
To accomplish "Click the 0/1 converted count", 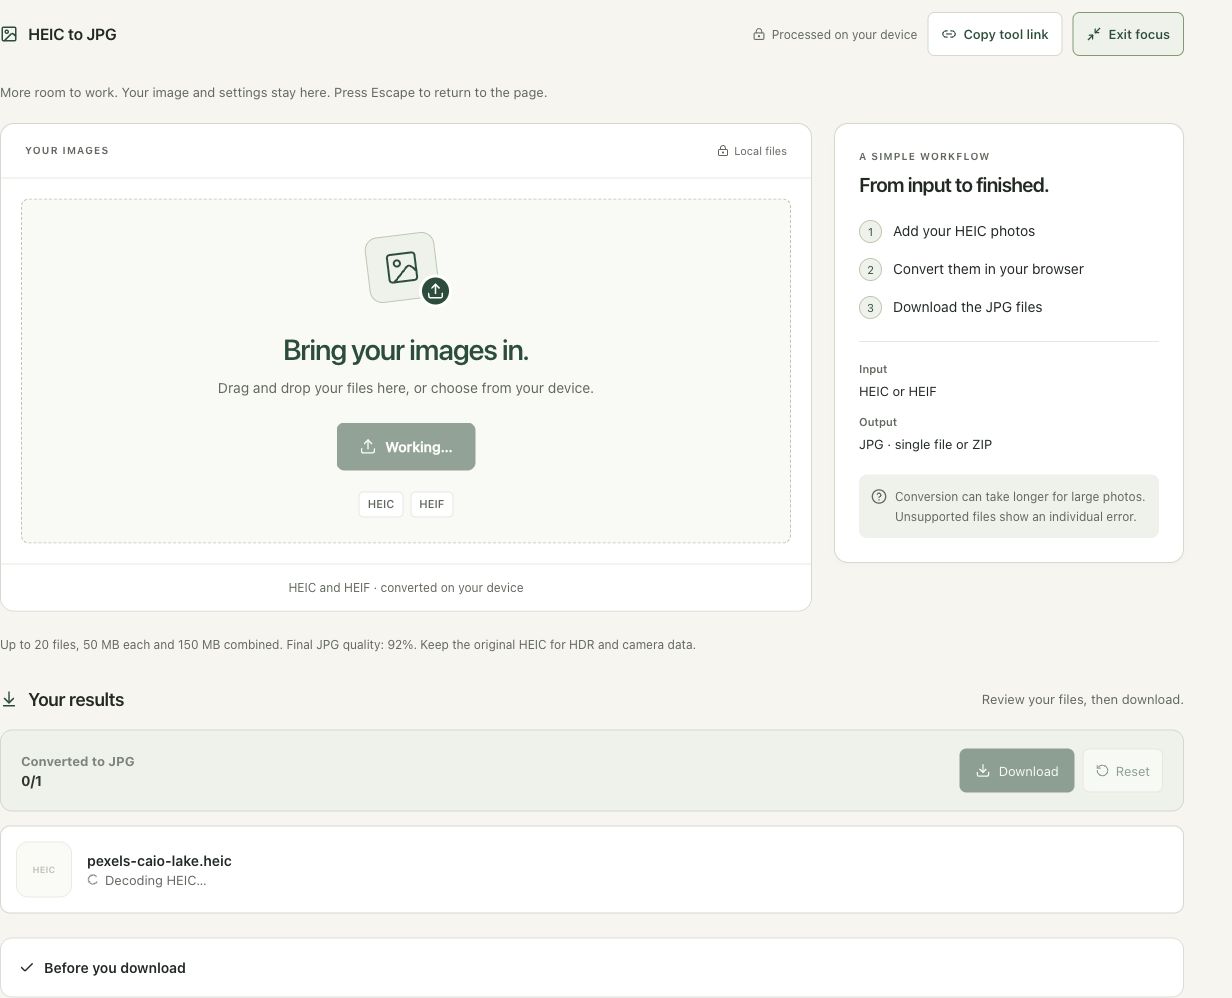I will coord(31,781).
